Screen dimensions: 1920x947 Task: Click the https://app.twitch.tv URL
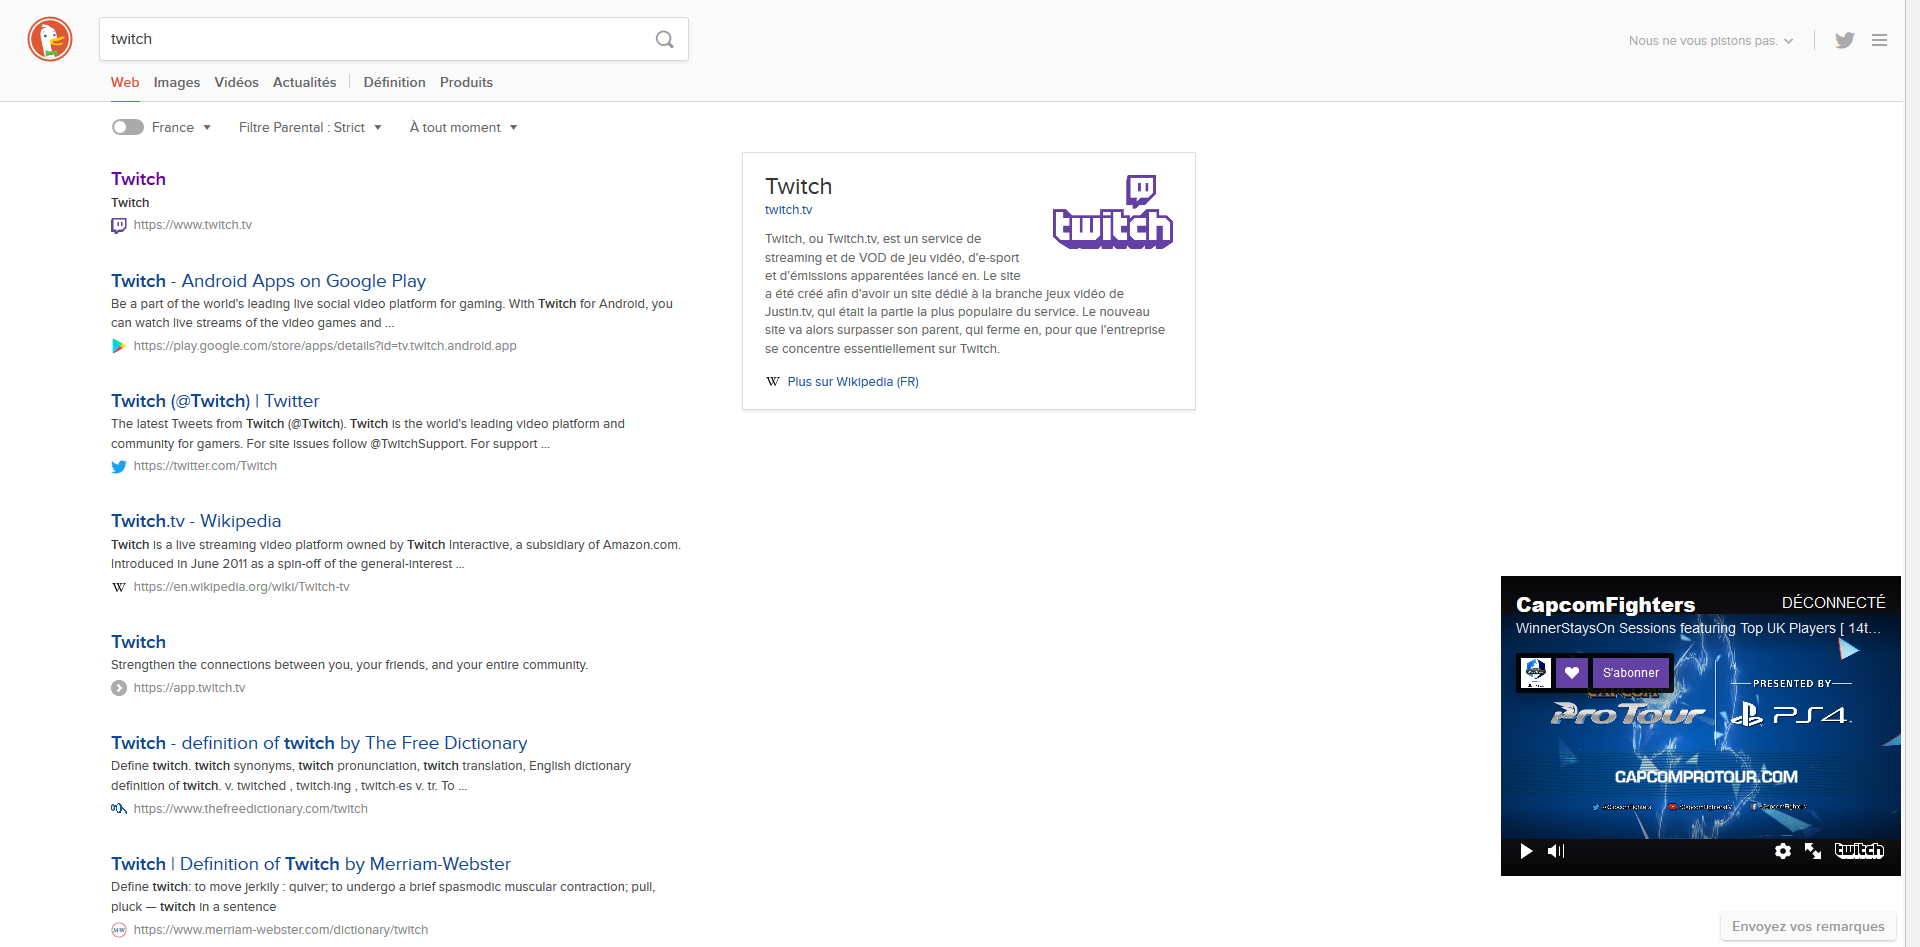(x=189, y=688)
